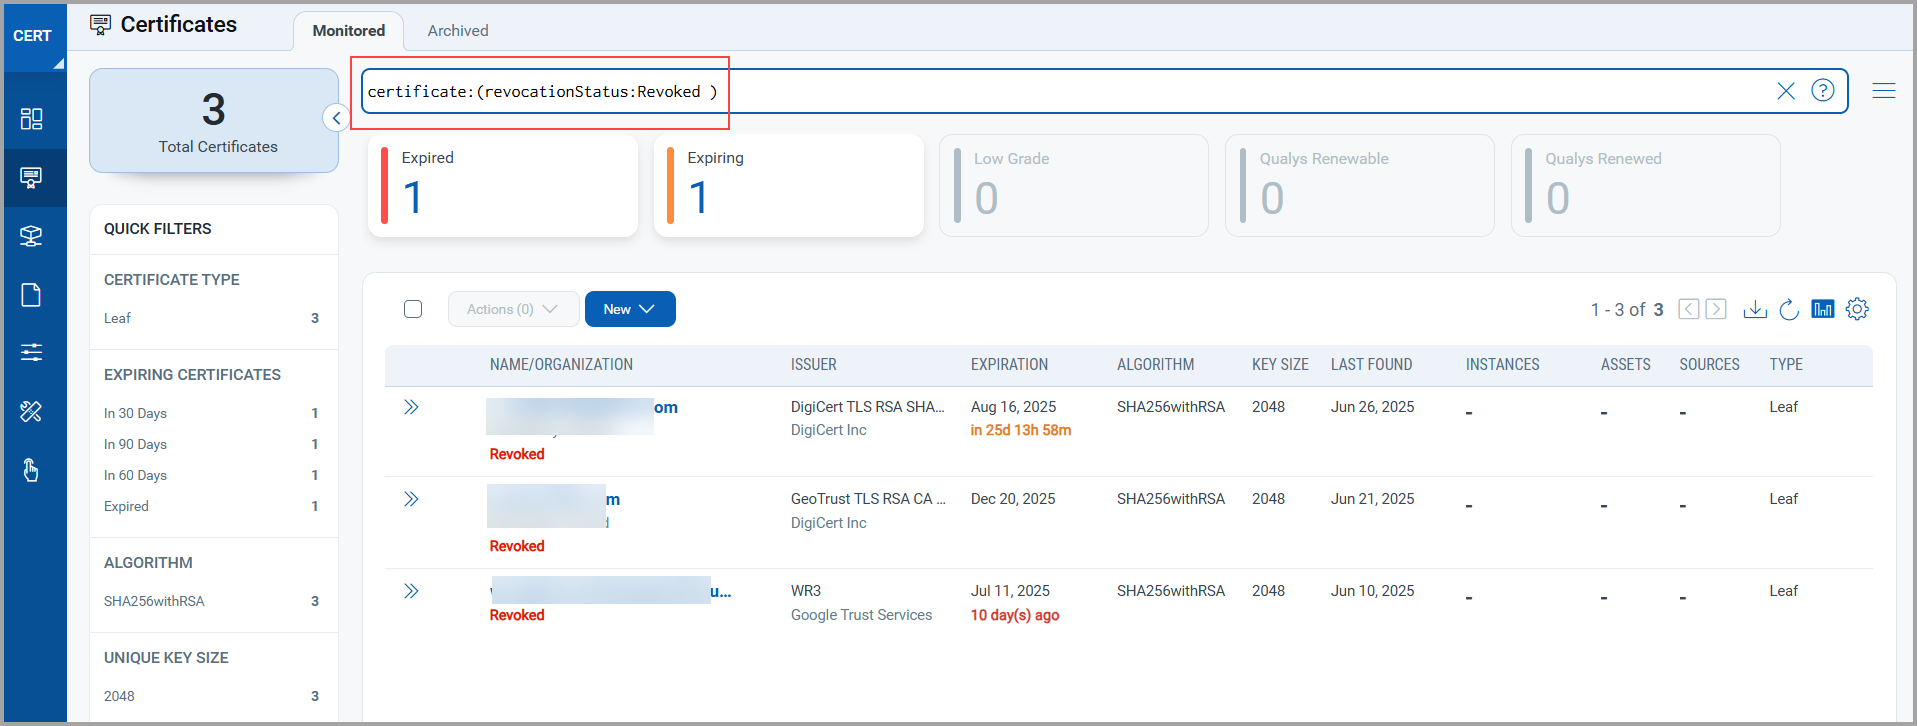This screenshot has width=1917, height=726.
Task: Select the Certificates icon in sidebar
Action: pos(32,178)
